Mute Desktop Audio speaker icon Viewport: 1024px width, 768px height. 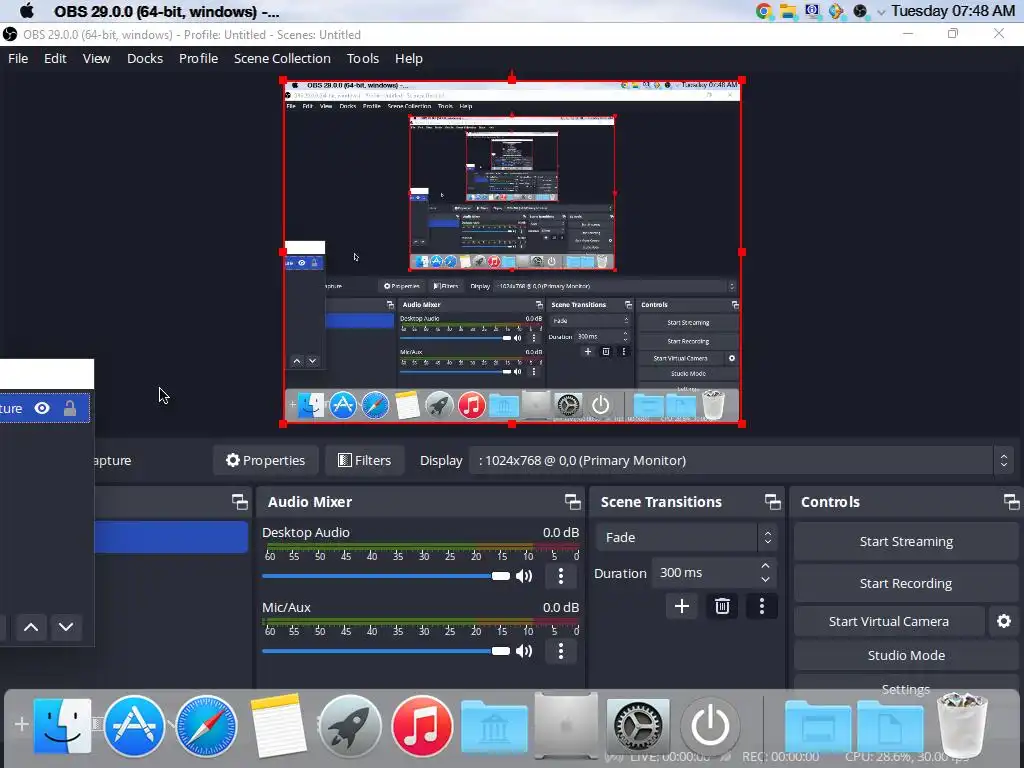coord(524,576)
